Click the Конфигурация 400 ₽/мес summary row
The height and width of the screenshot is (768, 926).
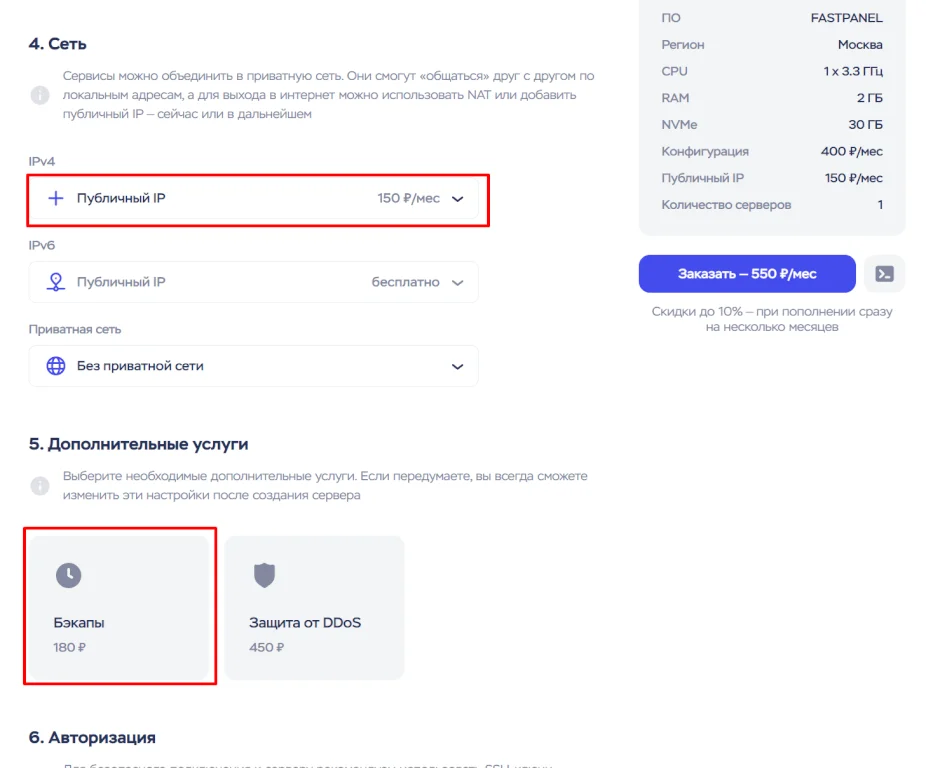[x=771, y=151]
